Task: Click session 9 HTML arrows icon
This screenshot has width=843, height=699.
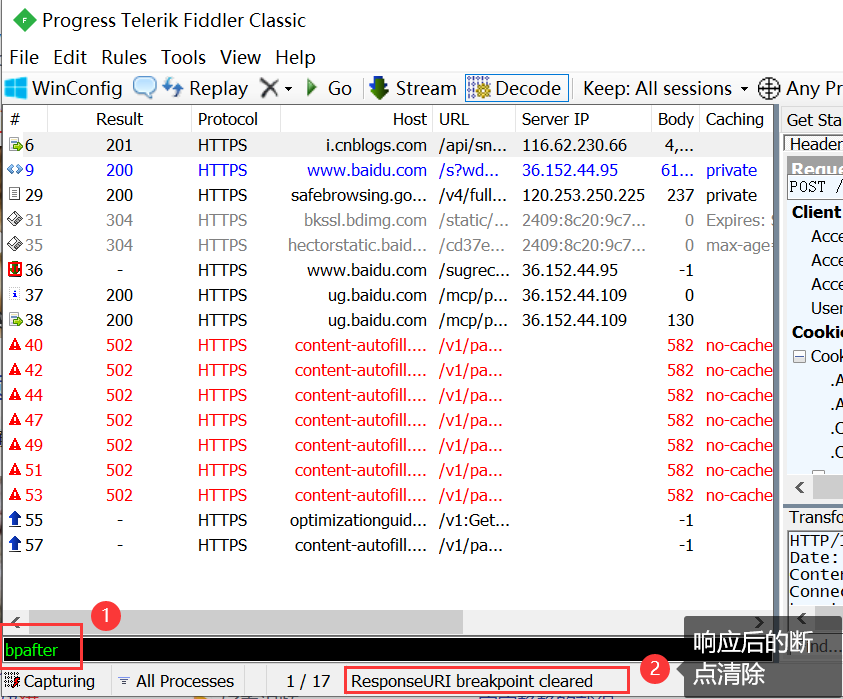Action: tap(15, 169)
